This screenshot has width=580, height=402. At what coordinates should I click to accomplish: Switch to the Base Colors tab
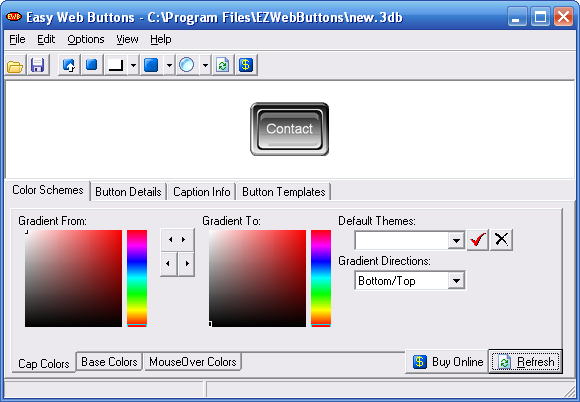coord(109,362)
